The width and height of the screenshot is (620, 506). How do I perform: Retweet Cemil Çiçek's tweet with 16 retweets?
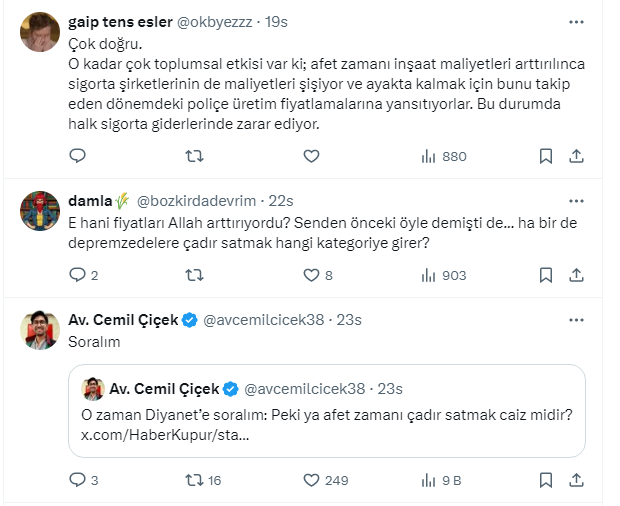pyautogui.click(x=195, y=480)
